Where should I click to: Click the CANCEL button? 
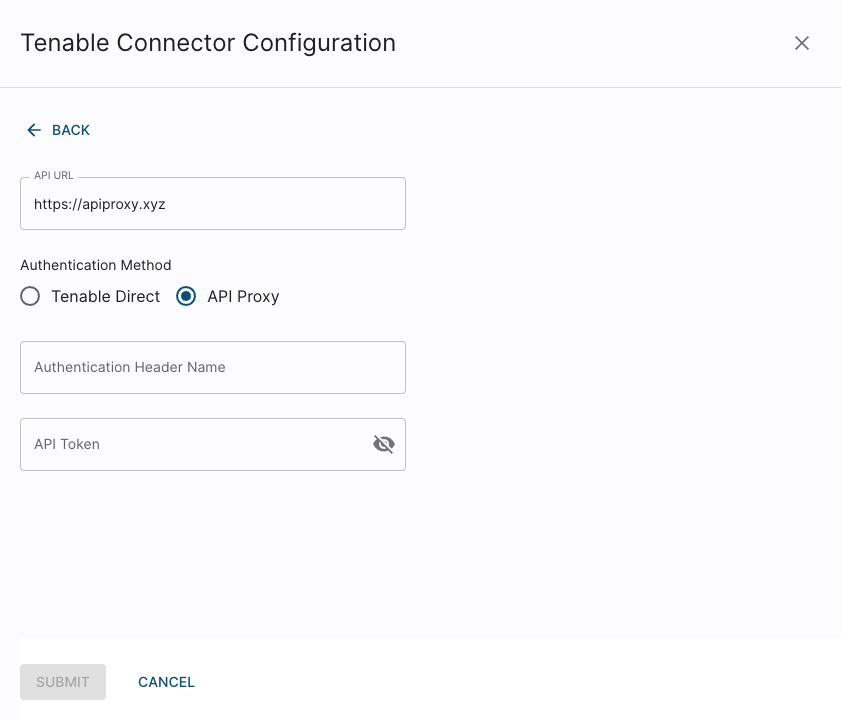[x=166, y=682]
